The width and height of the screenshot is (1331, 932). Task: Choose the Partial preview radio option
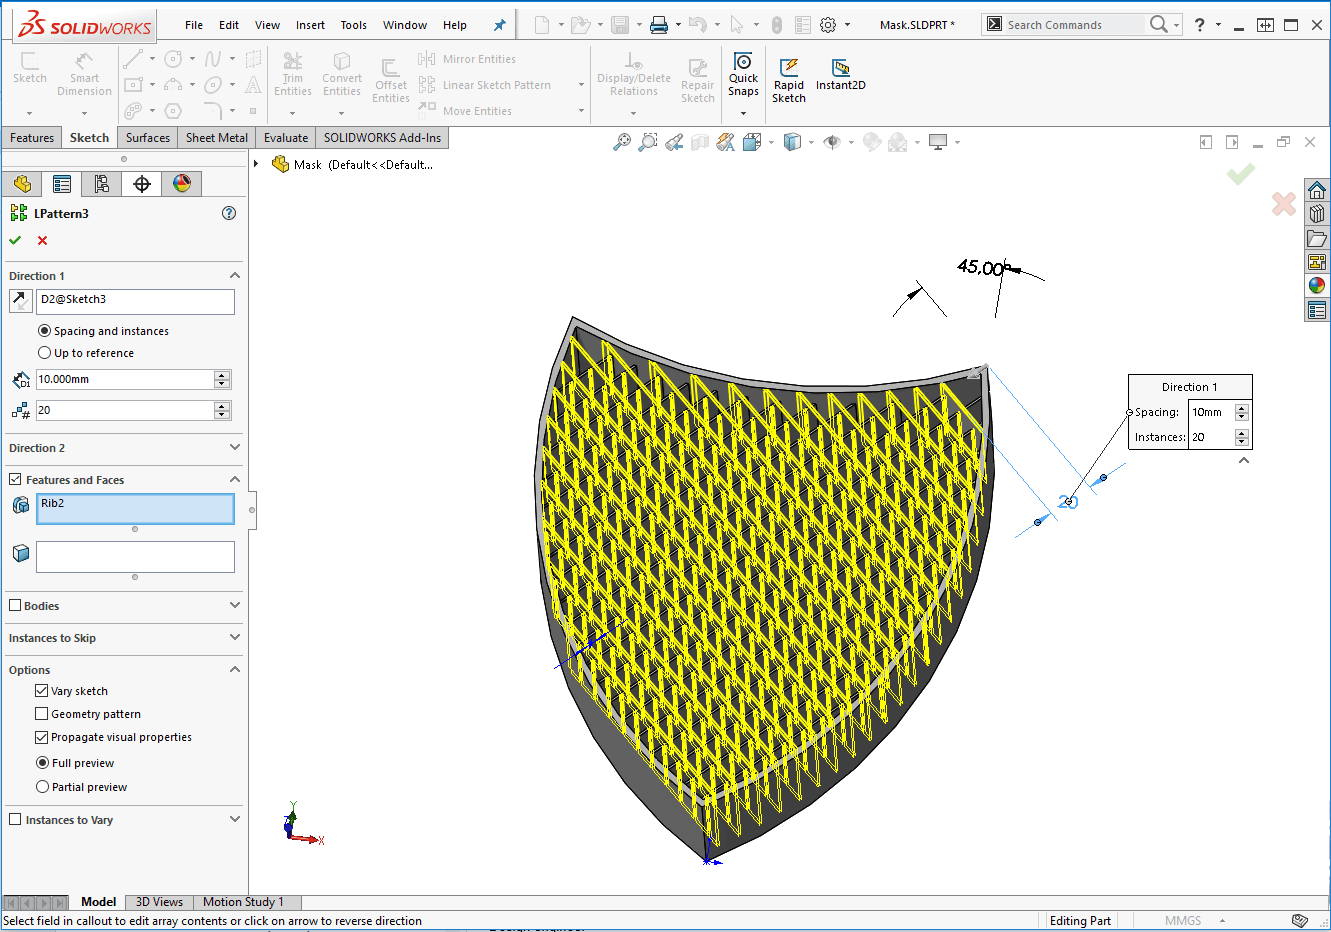43,787
